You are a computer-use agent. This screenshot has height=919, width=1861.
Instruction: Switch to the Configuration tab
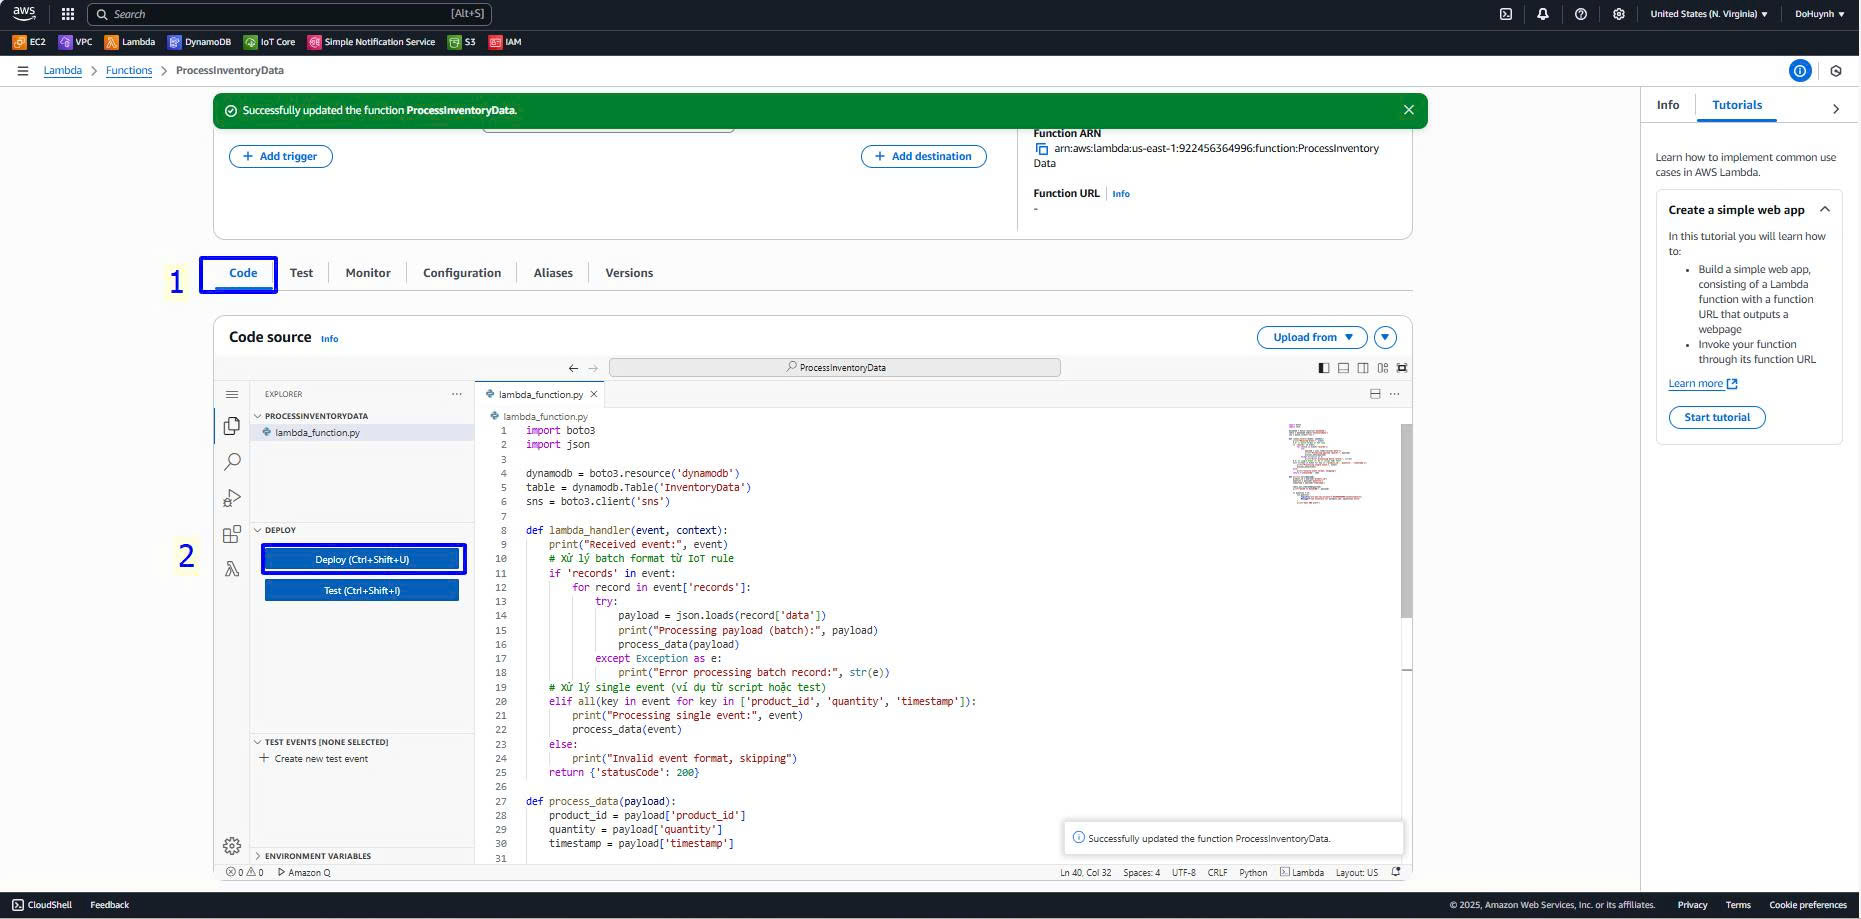[x=461, y=273]
